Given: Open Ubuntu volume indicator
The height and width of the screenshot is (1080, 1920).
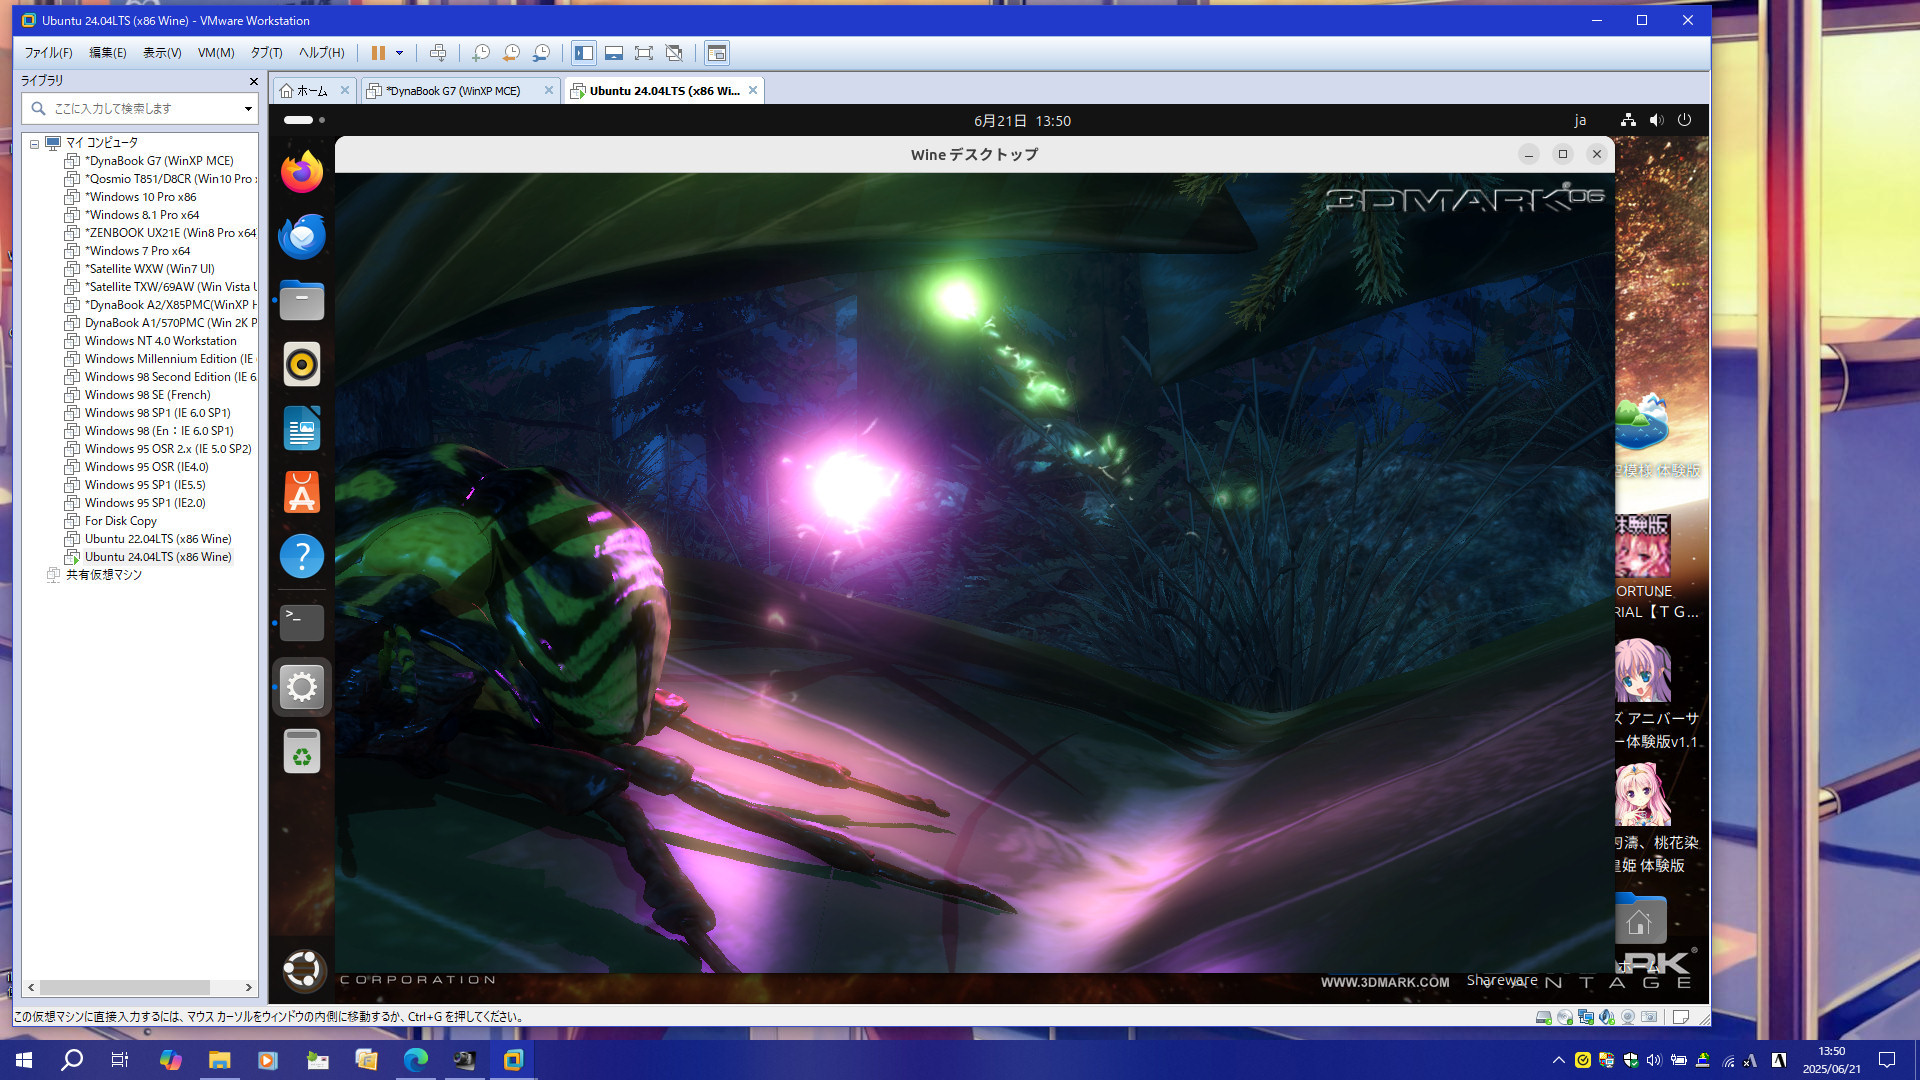Looking at the screenshot, I should click(1656, 120).
